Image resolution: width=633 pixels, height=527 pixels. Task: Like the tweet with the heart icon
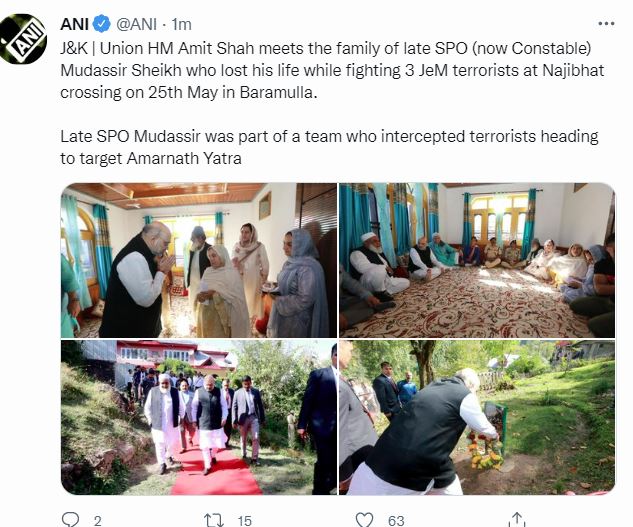click(365, 520)
